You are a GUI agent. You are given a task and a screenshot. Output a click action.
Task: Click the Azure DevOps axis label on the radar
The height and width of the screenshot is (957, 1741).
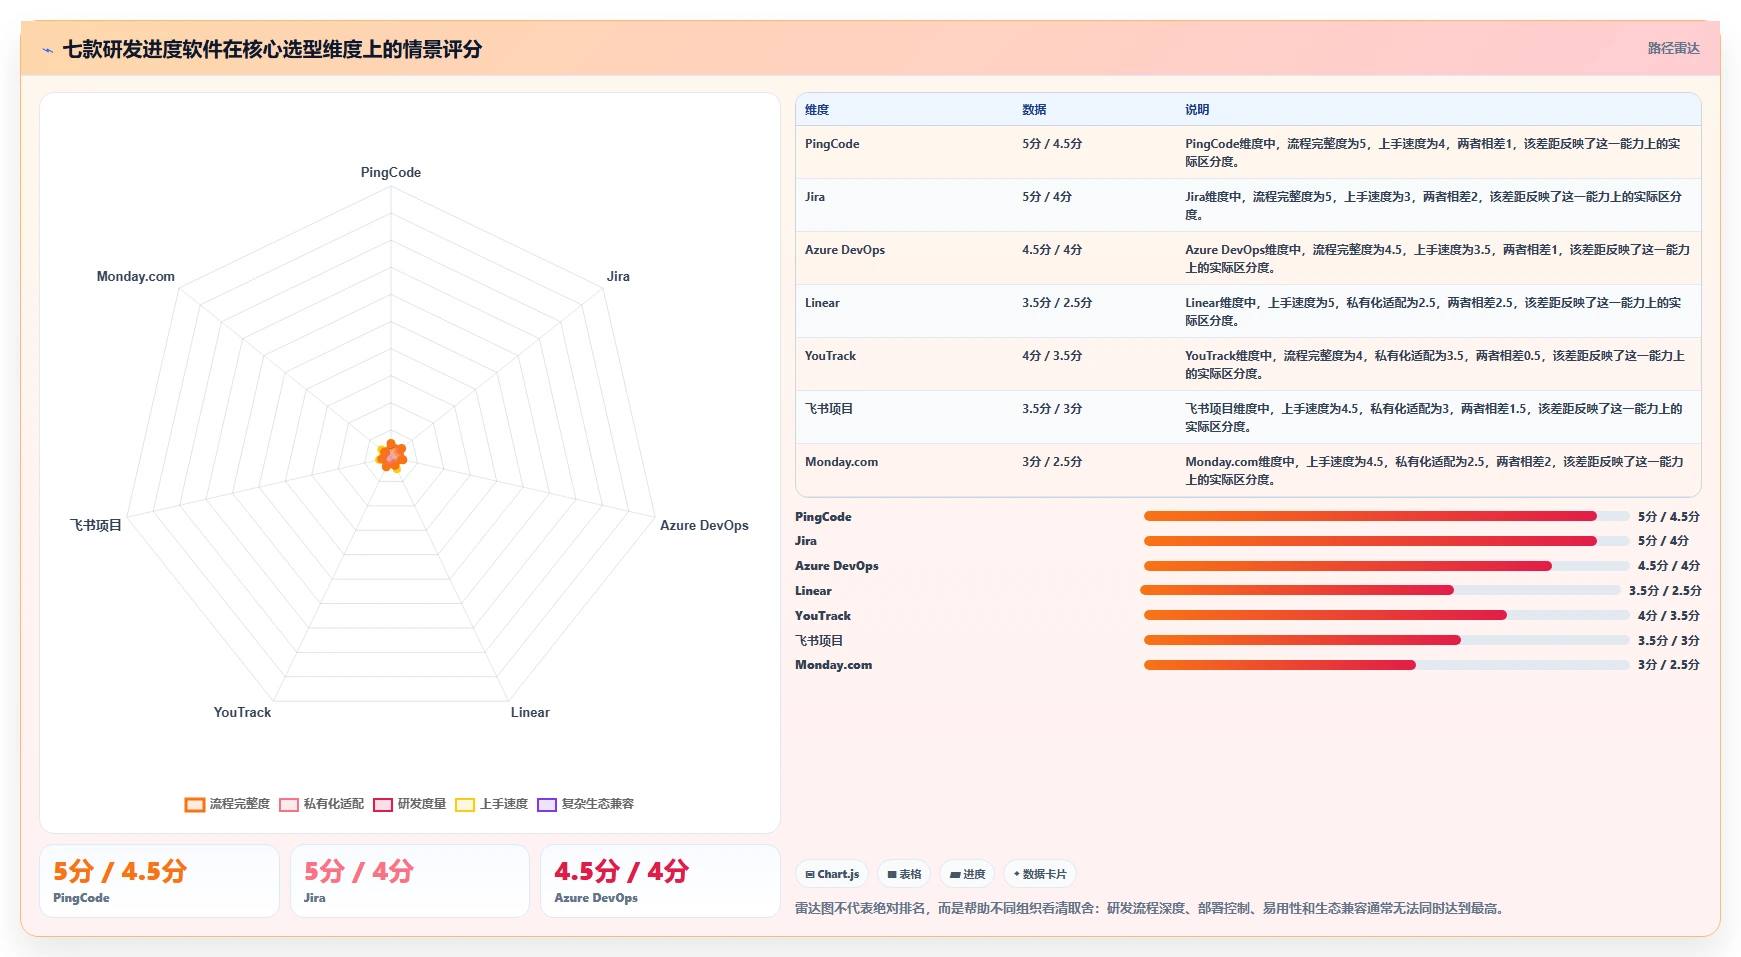coord(704,525)
